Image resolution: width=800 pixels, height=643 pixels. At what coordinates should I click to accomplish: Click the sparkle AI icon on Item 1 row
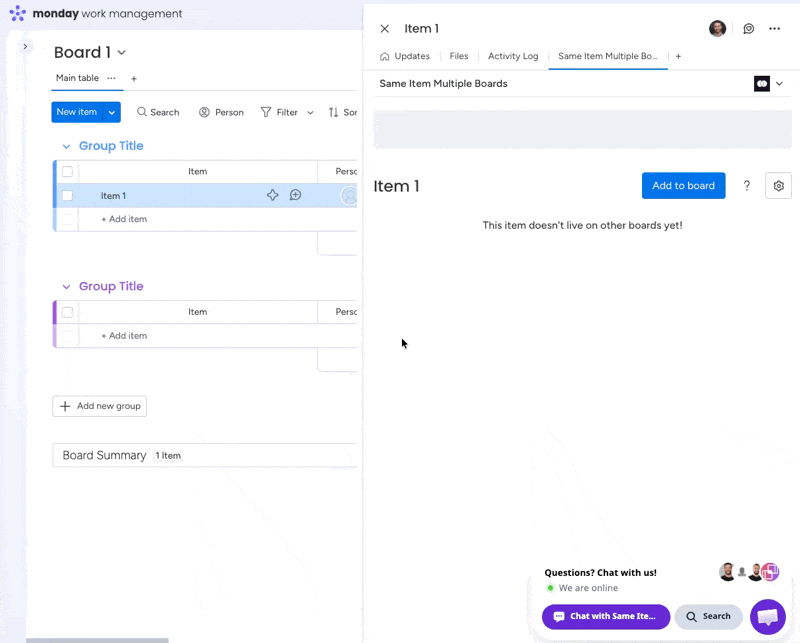coord(272,195)
